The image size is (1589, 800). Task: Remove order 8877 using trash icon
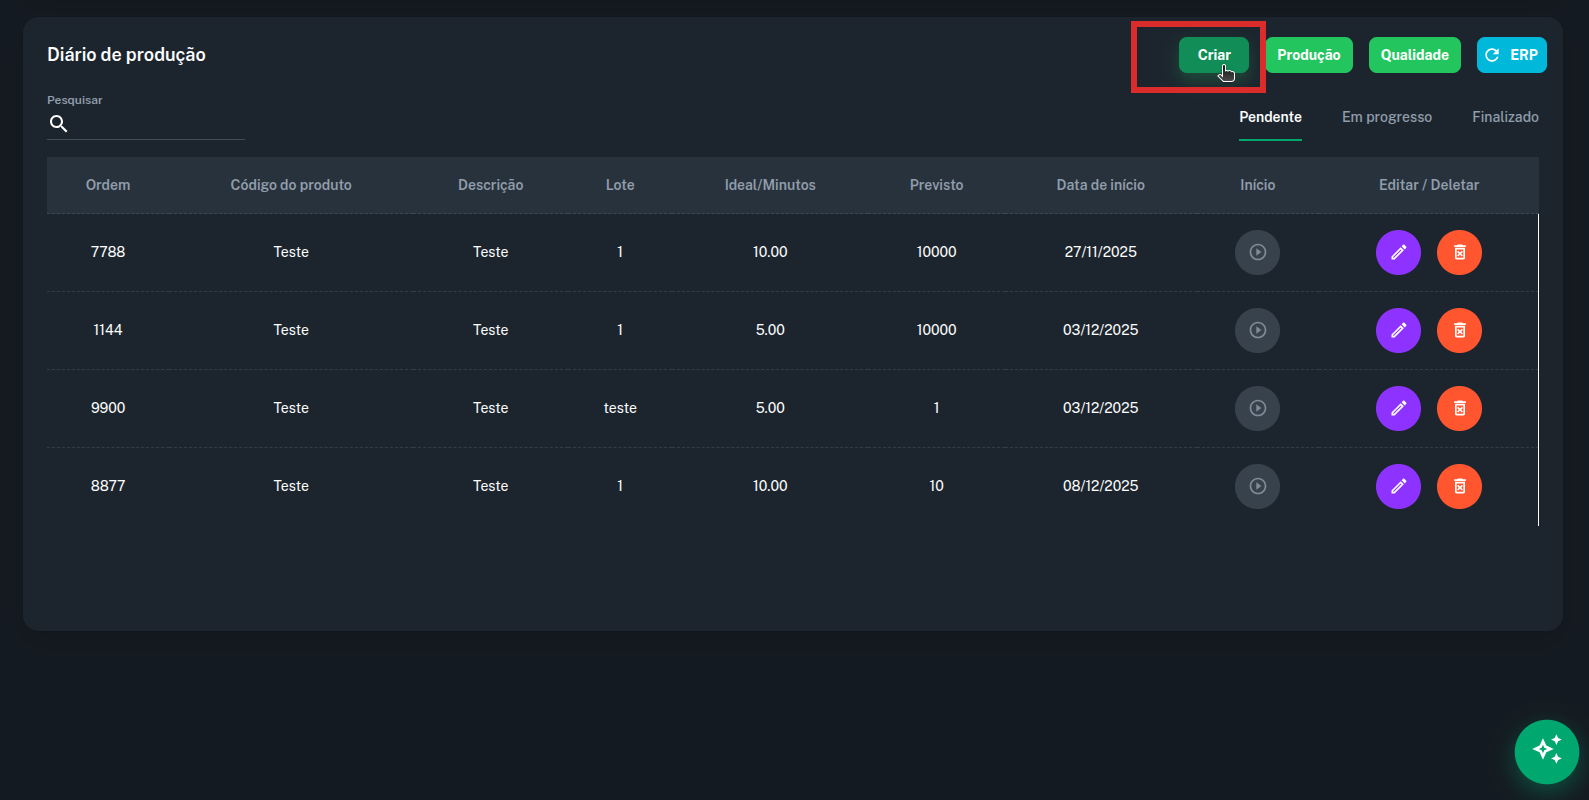point(1459,486)
